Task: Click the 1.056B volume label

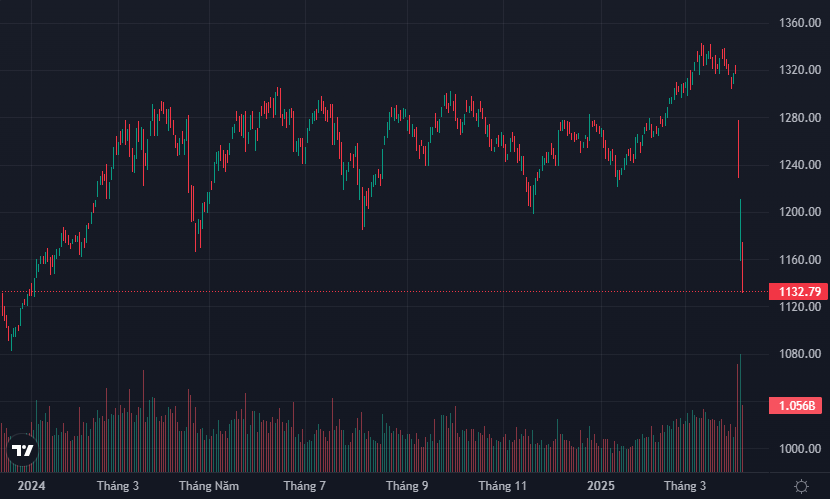Action: (x=796, y=406)
